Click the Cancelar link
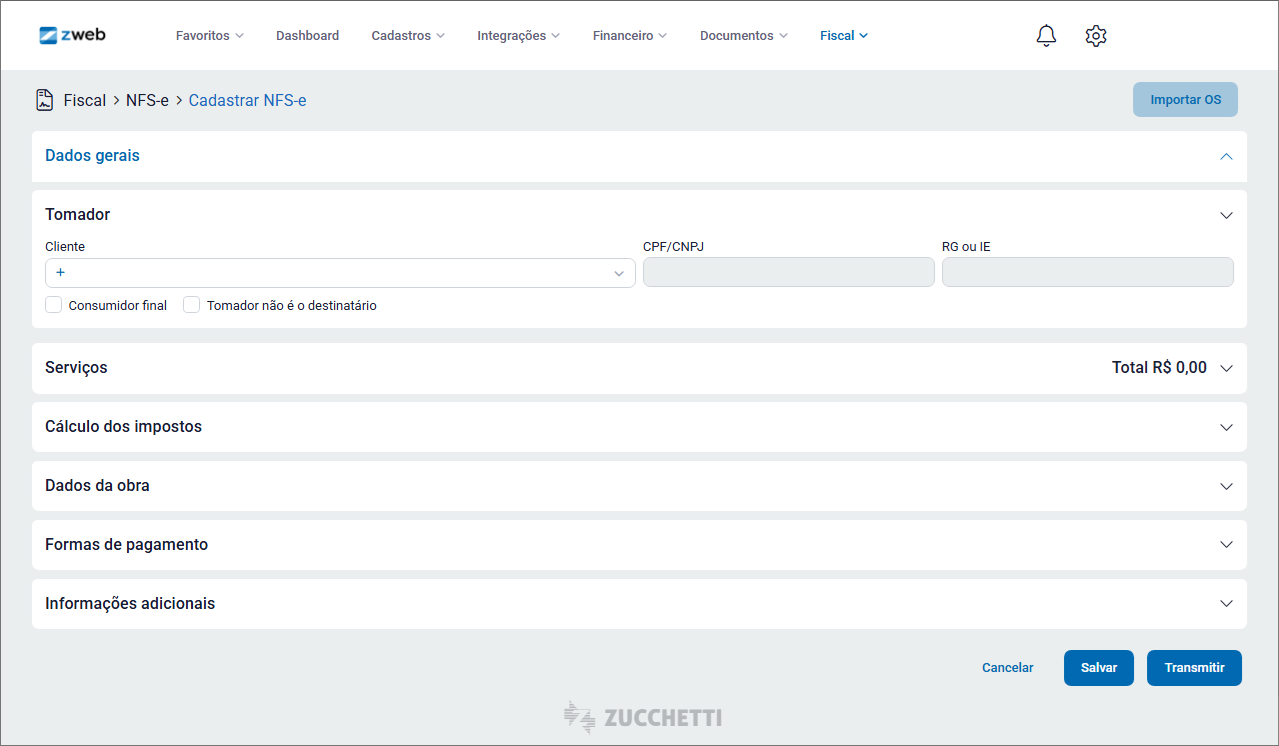Screen dimensions: 1279x746 1007,668
